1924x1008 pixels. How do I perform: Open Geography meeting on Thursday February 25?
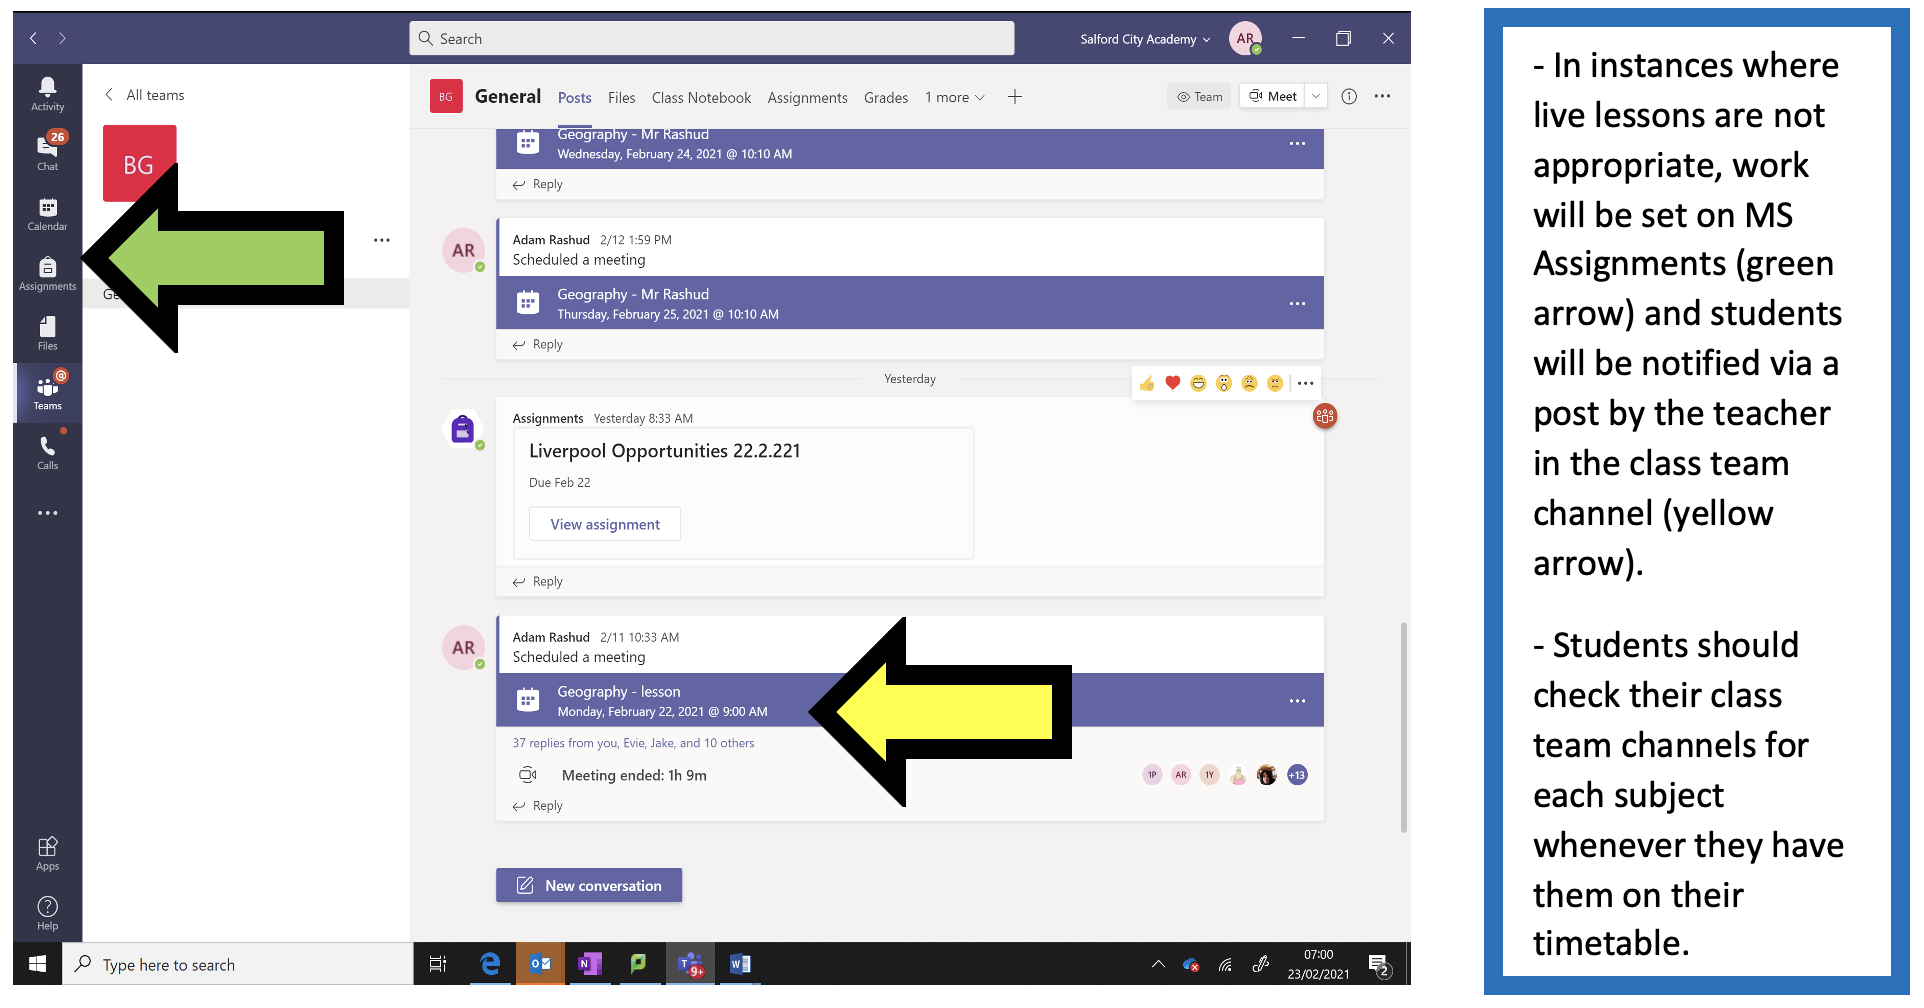pyautogui.click(x=910, y=303)
